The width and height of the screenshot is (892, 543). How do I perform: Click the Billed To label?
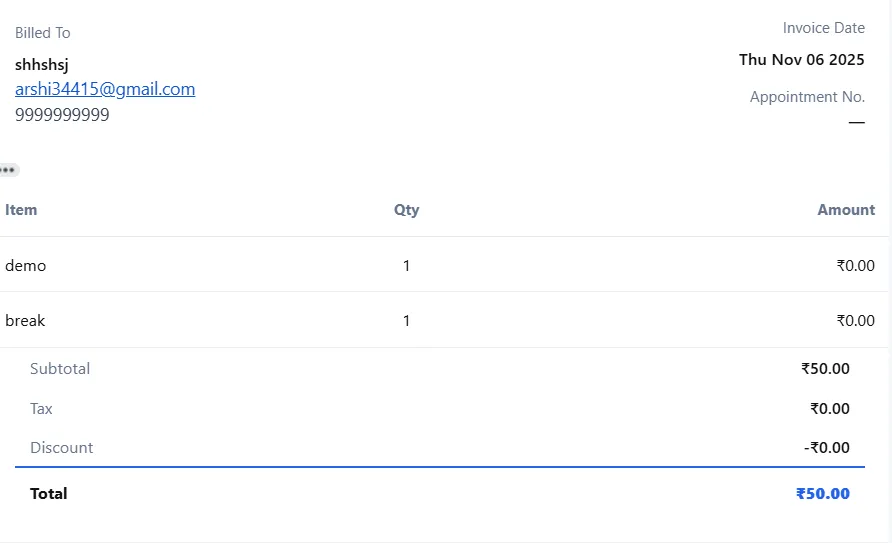point(43,33)
